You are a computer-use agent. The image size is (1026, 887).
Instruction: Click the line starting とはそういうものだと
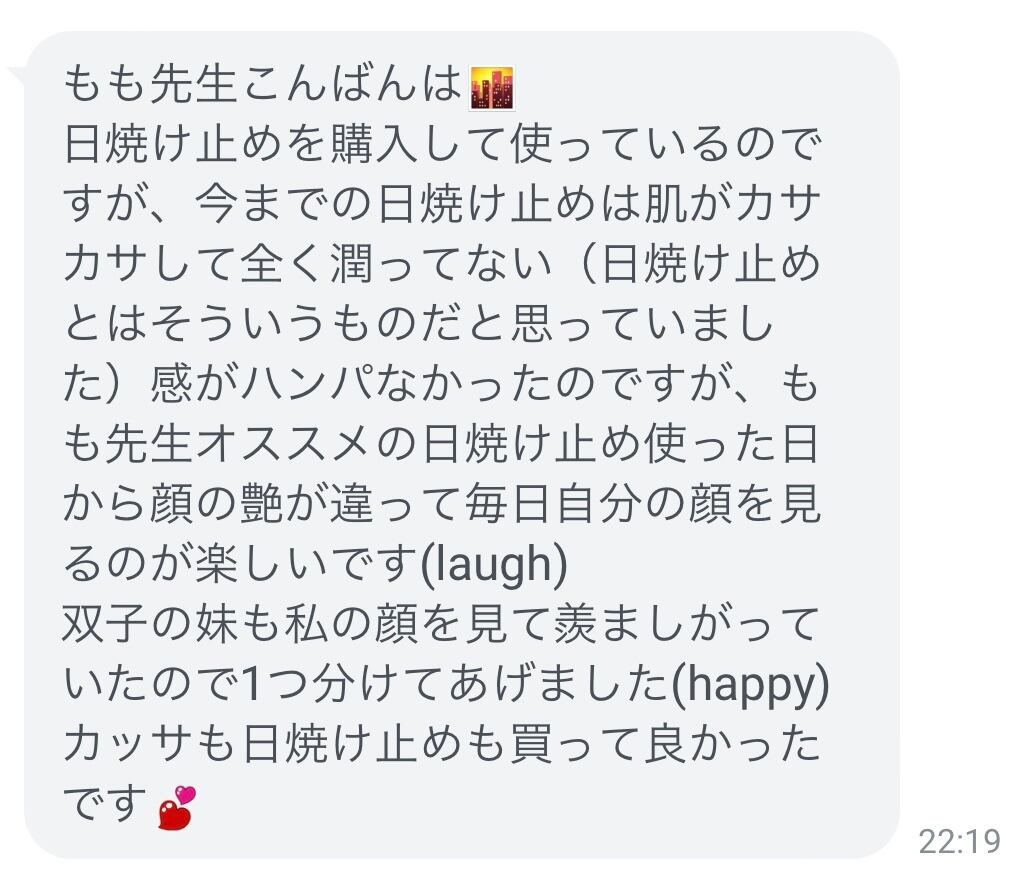[x=419, y=324]
